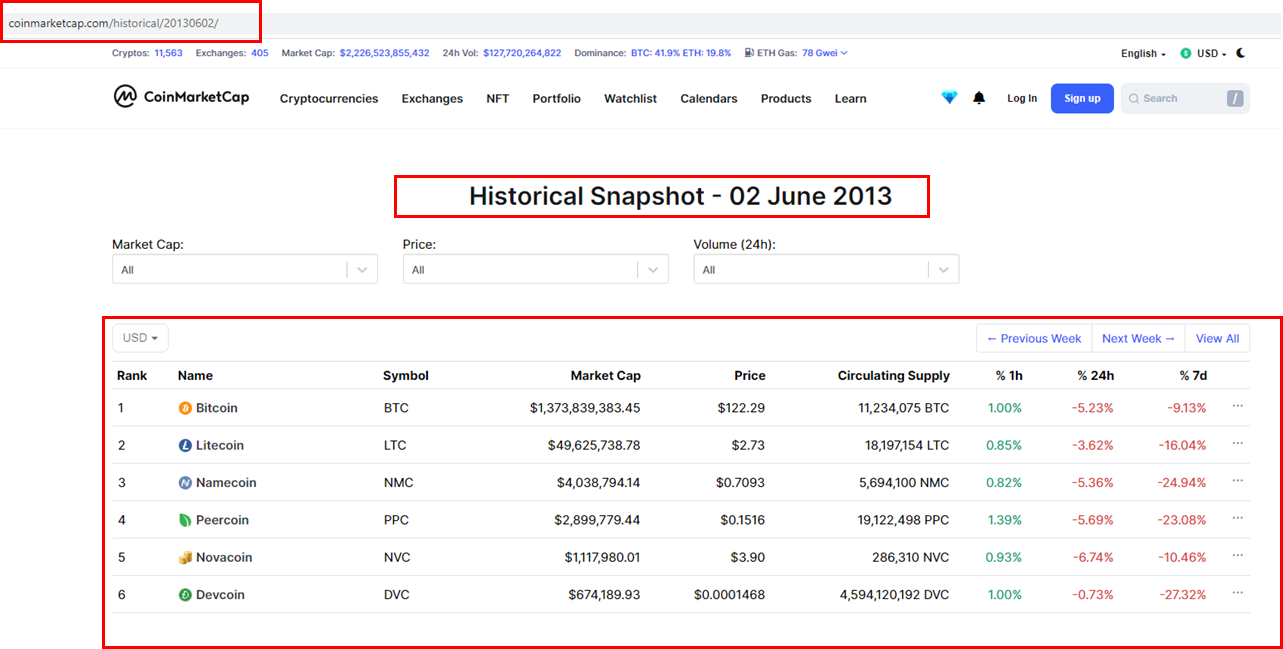This screenshot has height=649, width=1283.
Task: Click the ETH Gas pump icon
Action: coord(749,53)
